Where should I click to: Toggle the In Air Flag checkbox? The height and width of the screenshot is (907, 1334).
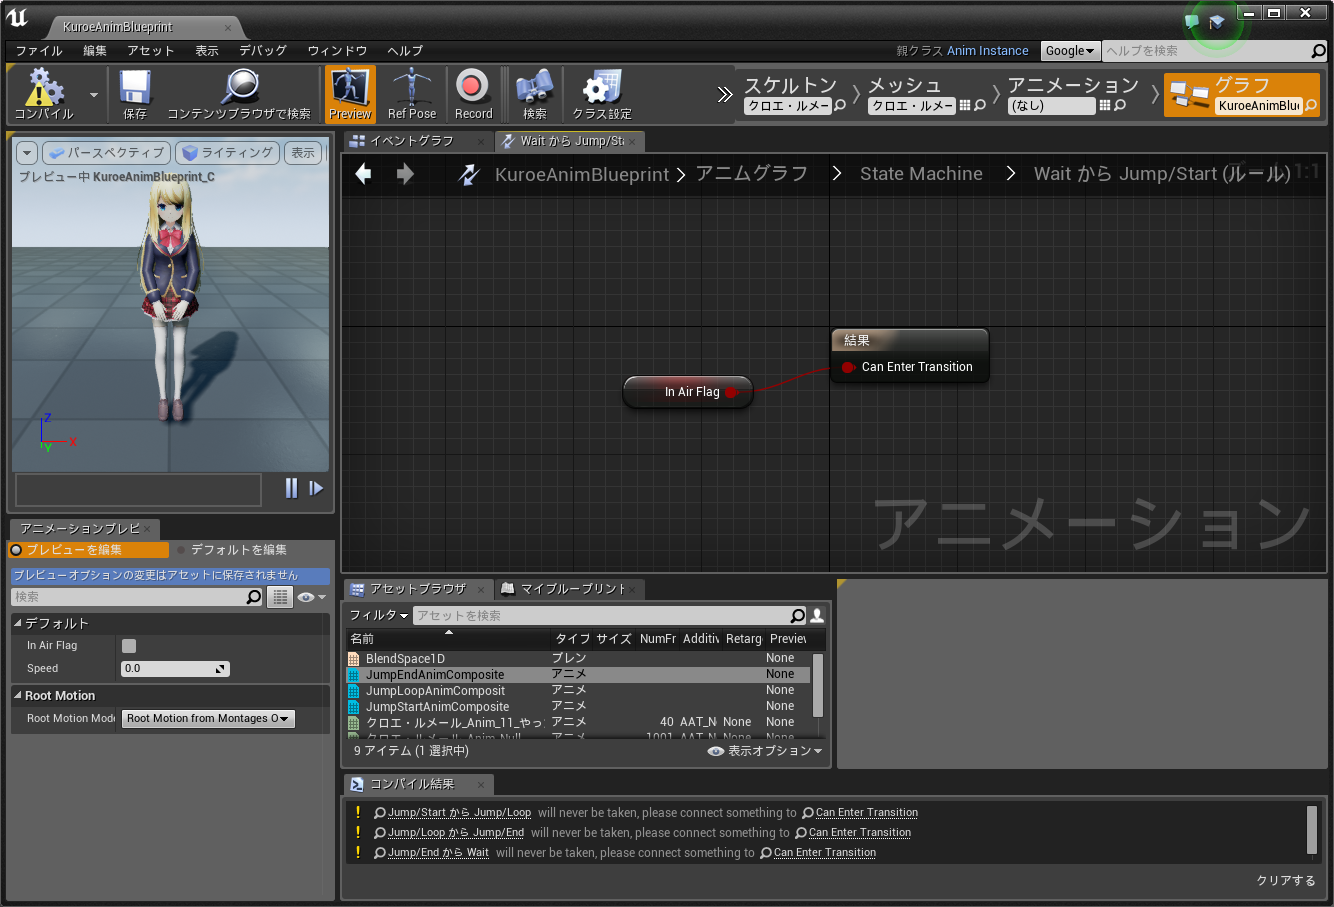click(x=127, y=646)
